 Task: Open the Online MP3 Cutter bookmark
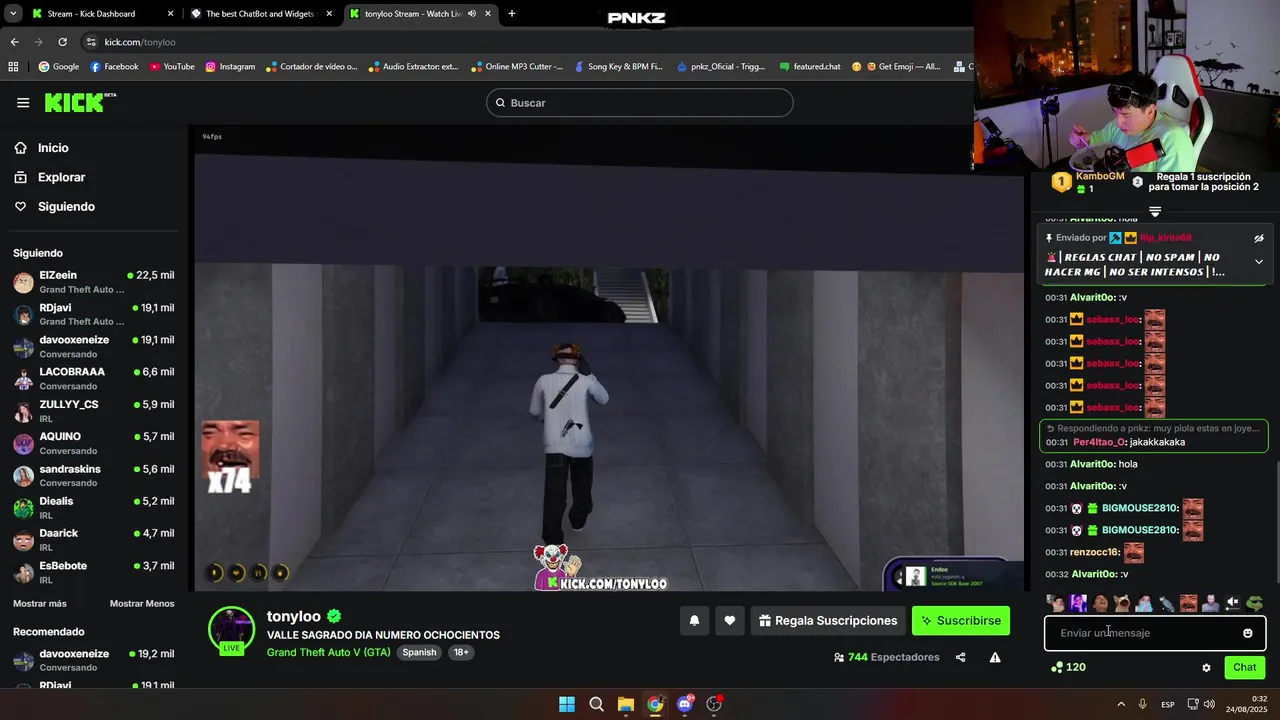[x=516, y=67]
